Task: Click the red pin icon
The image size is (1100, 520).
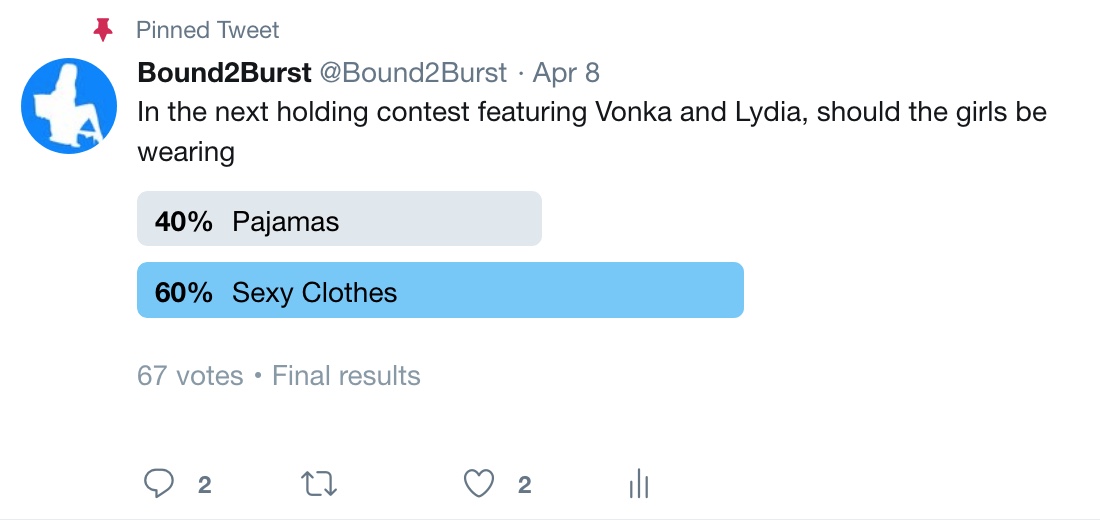Action: click(x=103, y=30)
